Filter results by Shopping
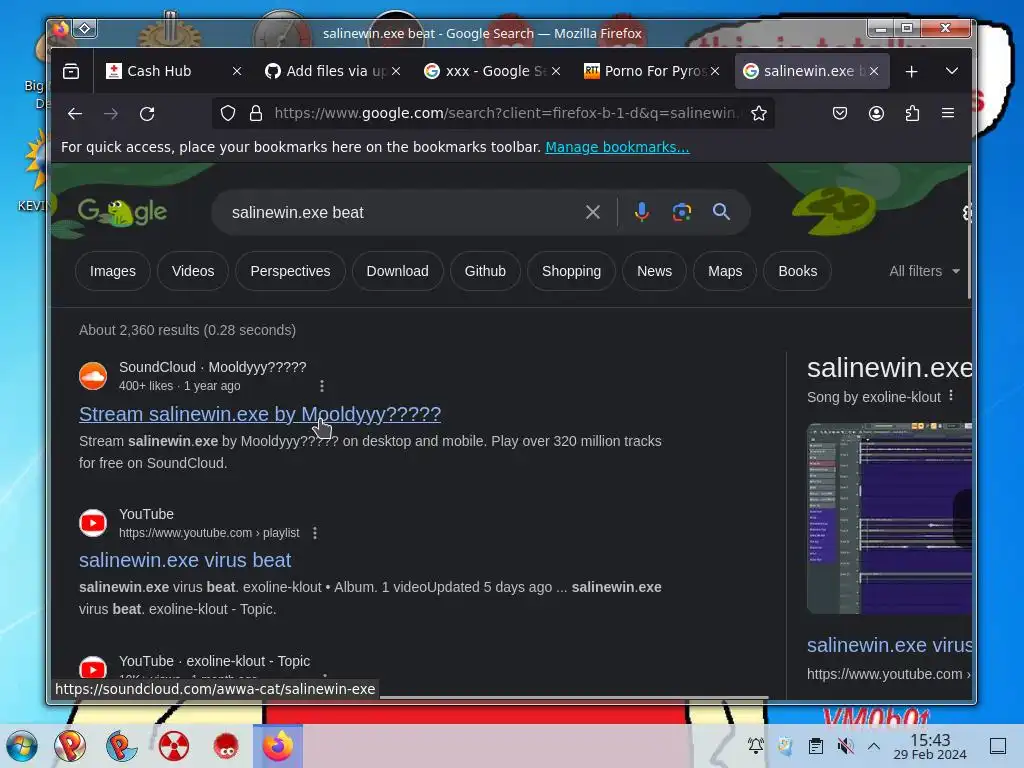Image resolution: width=1024 pixels, height=768 pixels. coord(571,271)
